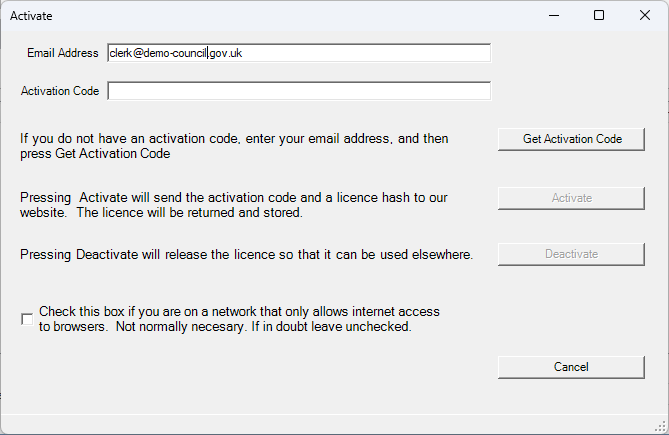Click the 'Email Address' label
669x435 pixels.
63,53
